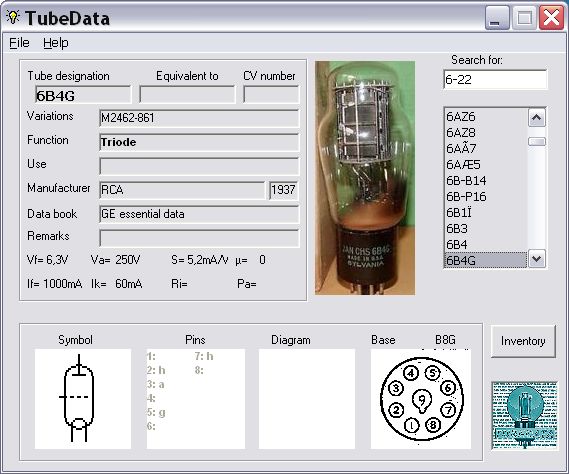Click the tube logo icon below Inventory
Screen dimensions: 569x474
point(524,415)
